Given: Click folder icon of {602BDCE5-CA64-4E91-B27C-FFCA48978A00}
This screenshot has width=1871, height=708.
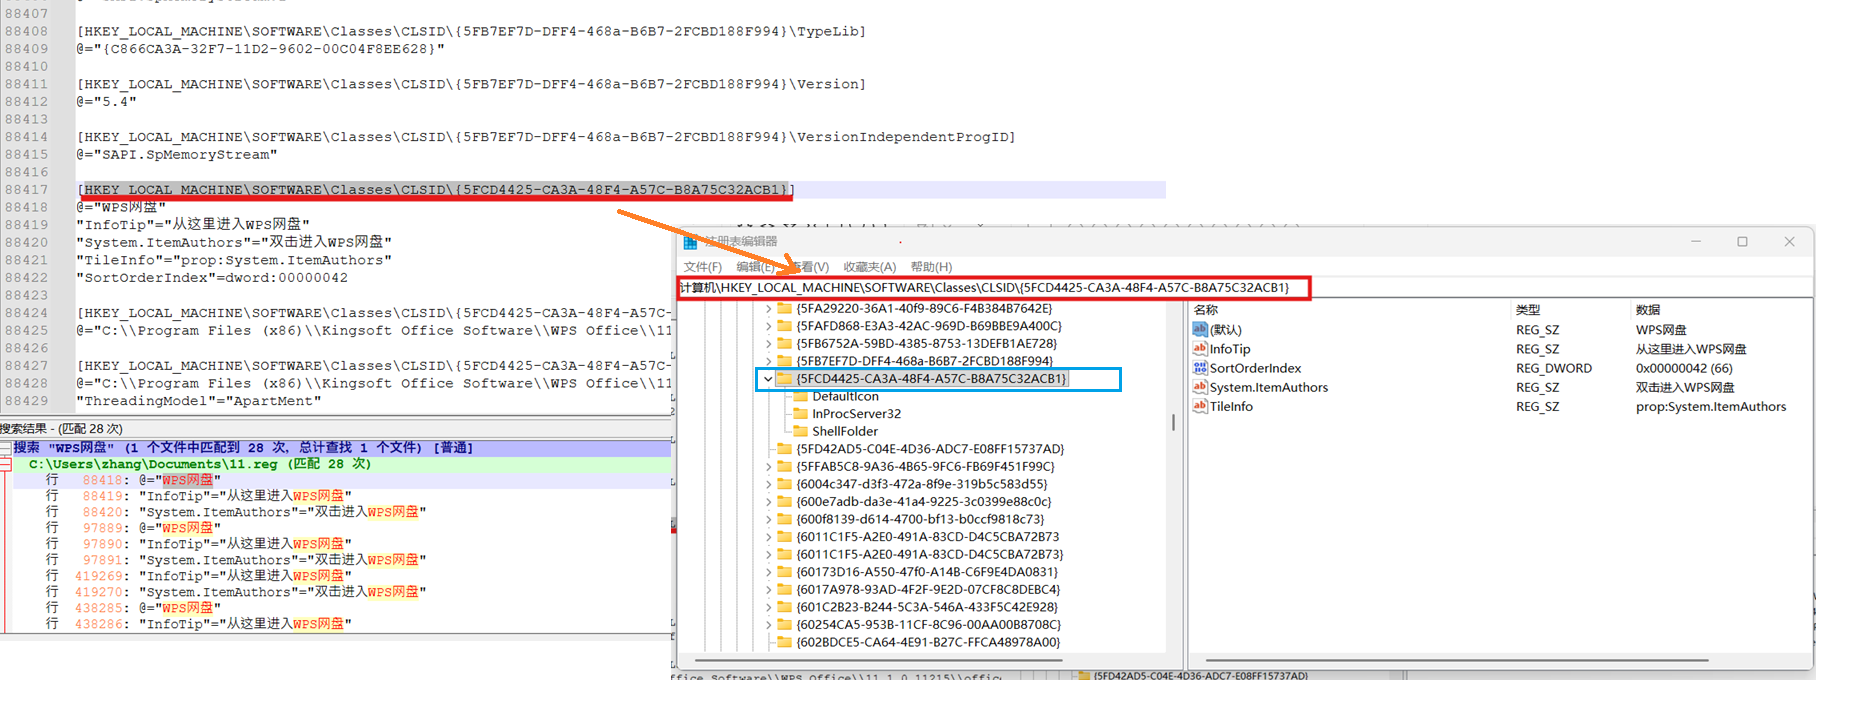Looking at the screenshot, I should (x=785, y=642).
